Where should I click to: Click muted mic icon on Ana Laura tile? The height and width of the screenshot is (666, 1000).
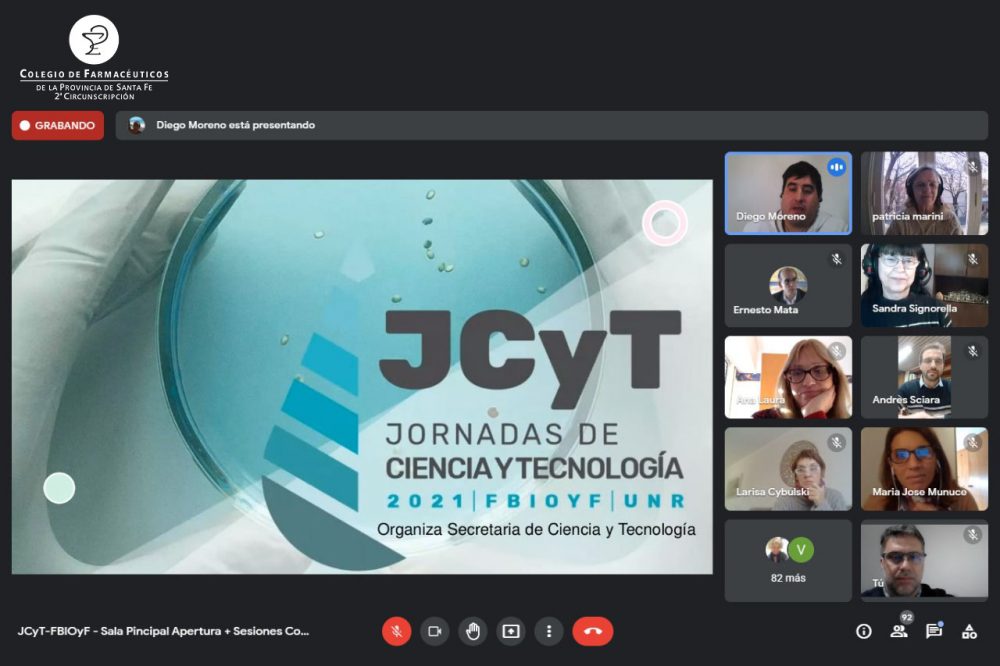tap(837, 351)
